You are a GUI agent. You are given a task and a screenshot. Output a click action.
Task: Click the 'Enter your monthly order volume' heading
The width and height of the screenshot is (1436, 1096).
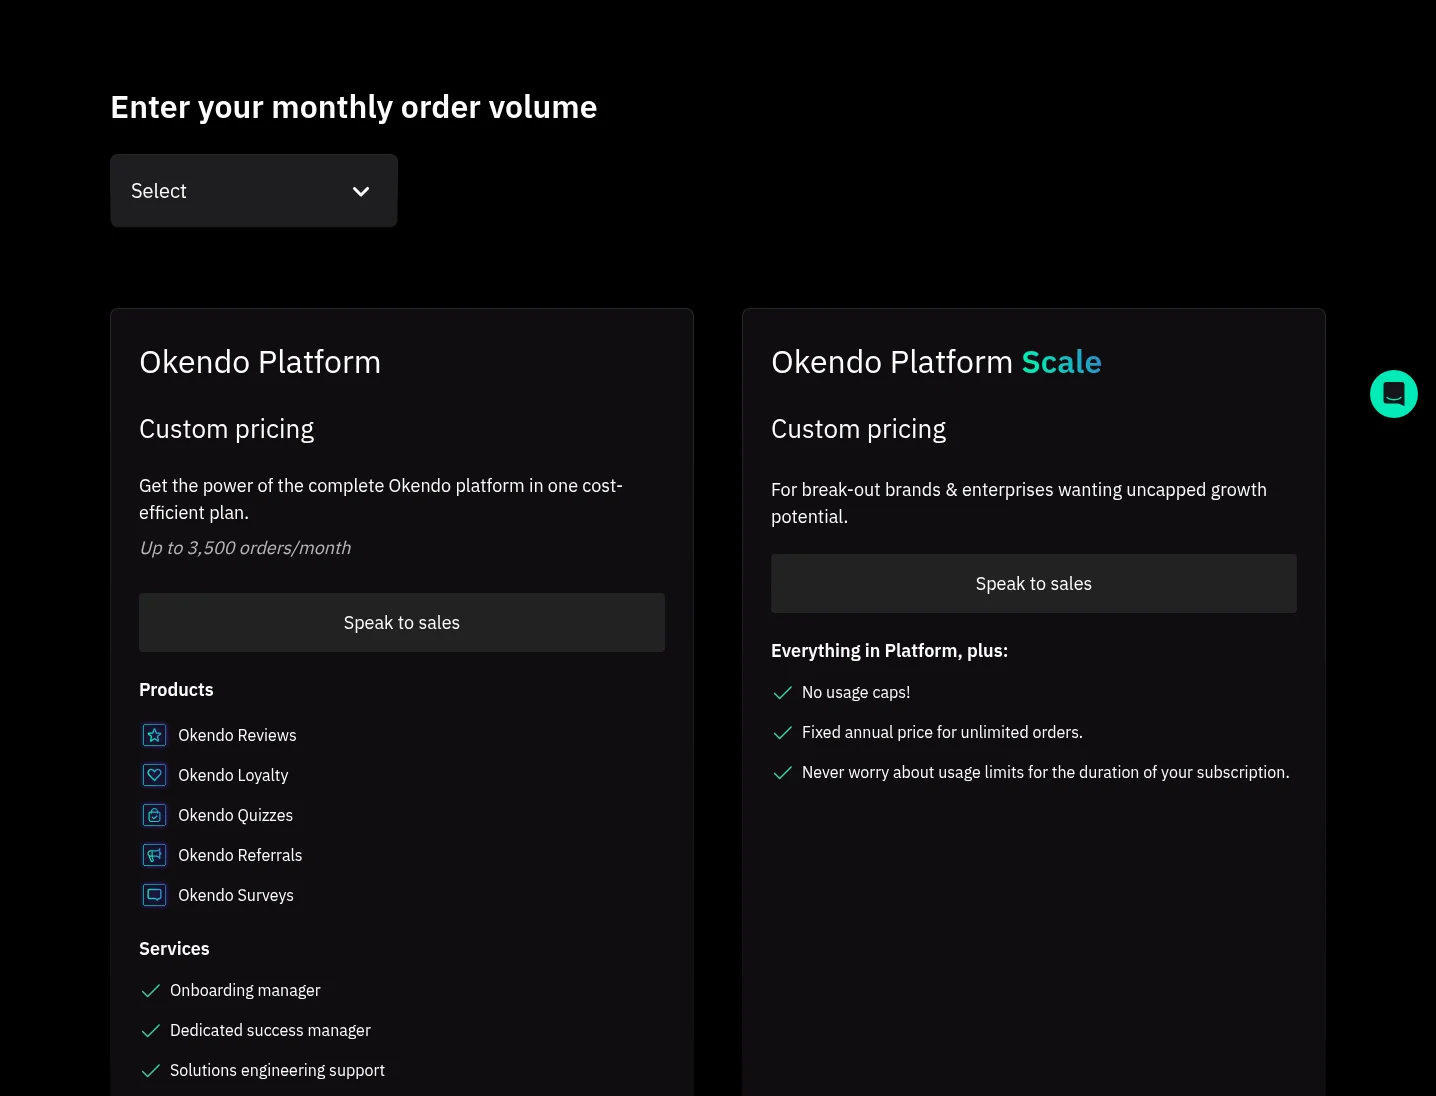coord(354,107)
